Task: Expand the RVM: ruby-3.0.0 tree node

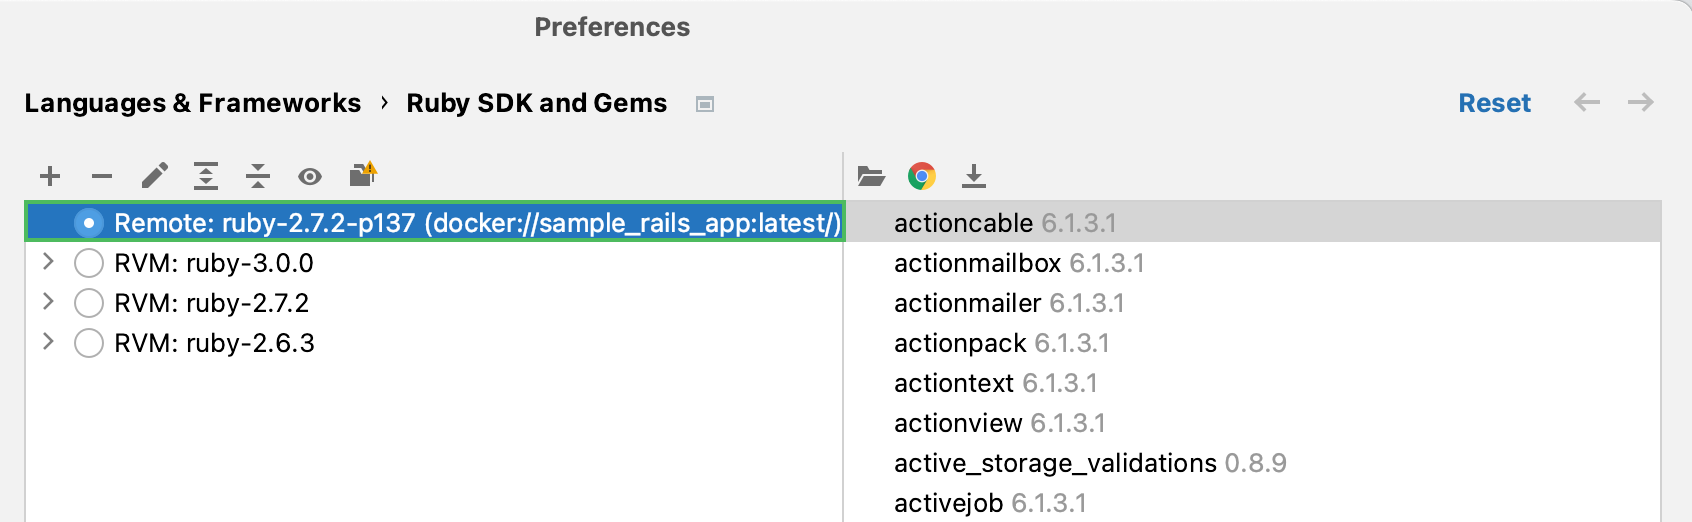Action: click(48, 262)
